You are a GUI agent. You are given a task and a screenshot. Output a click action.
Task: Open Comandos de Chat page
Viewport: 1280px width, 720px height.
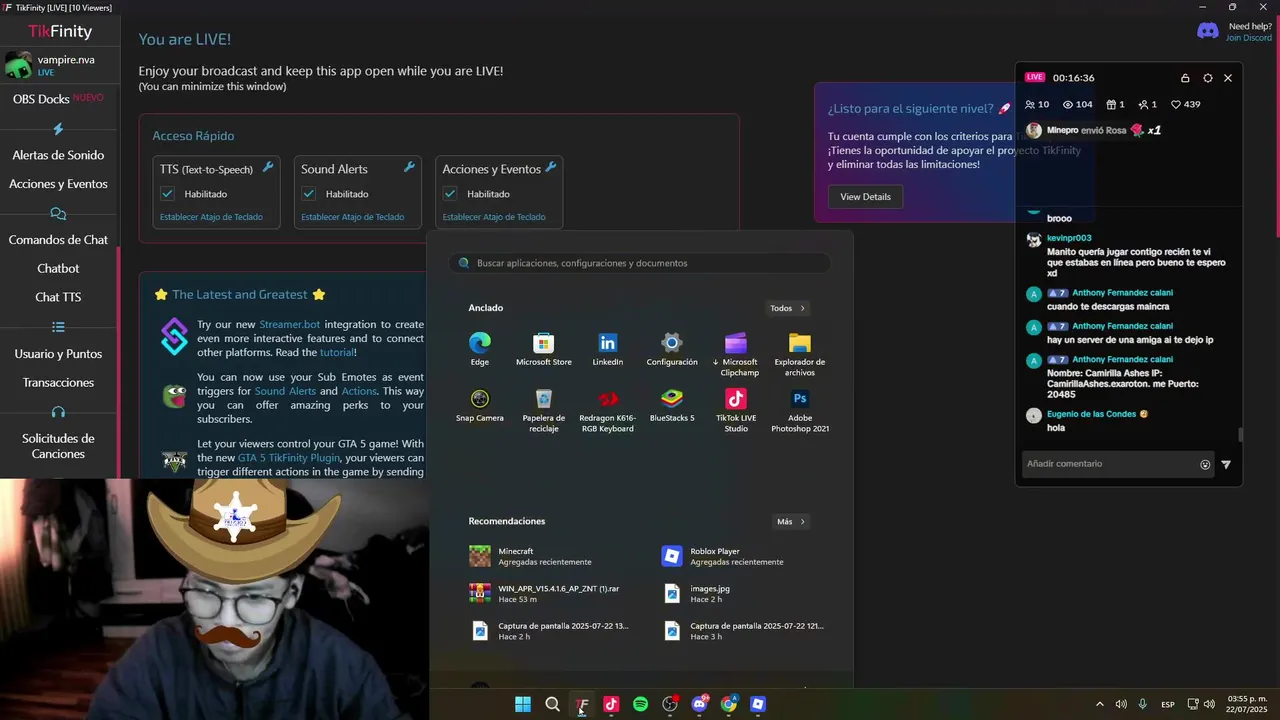[58, 240]
